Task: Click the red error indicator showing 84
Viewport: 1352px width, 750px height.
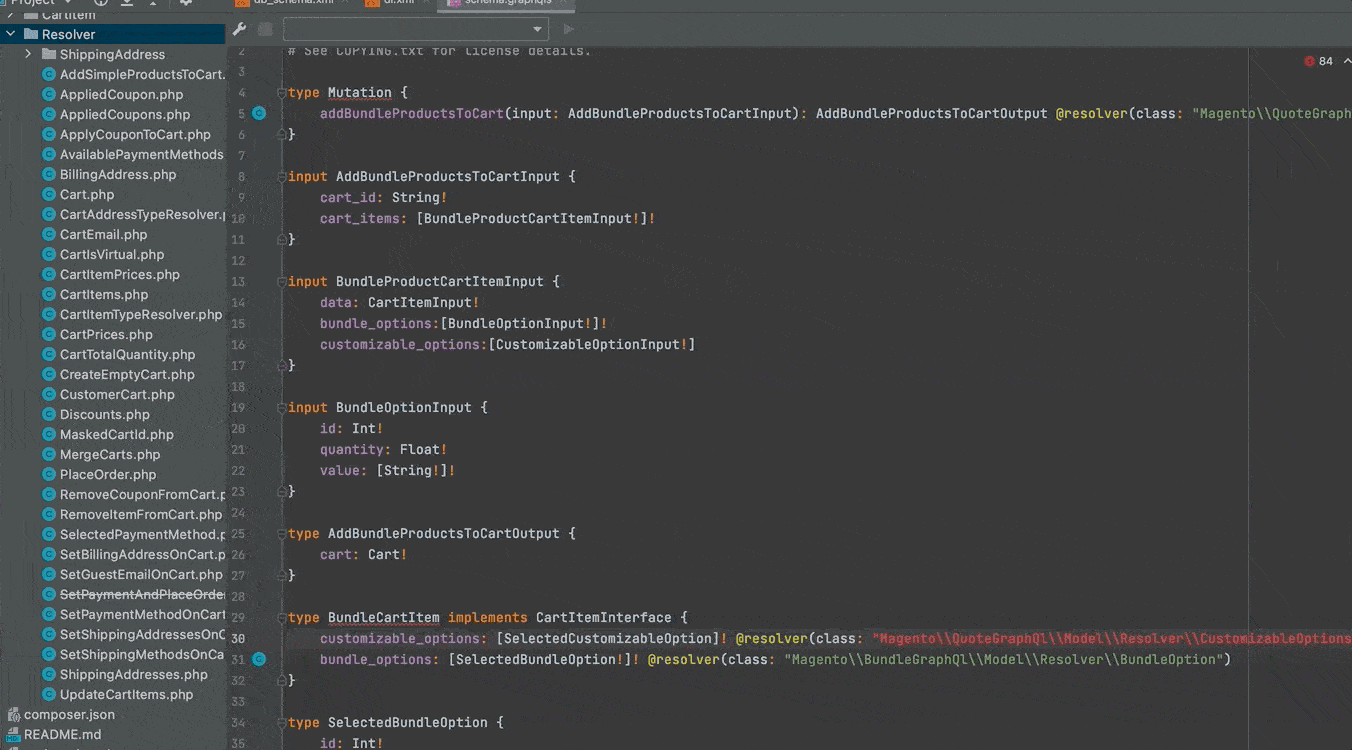Action: (x=1318, y=62)
